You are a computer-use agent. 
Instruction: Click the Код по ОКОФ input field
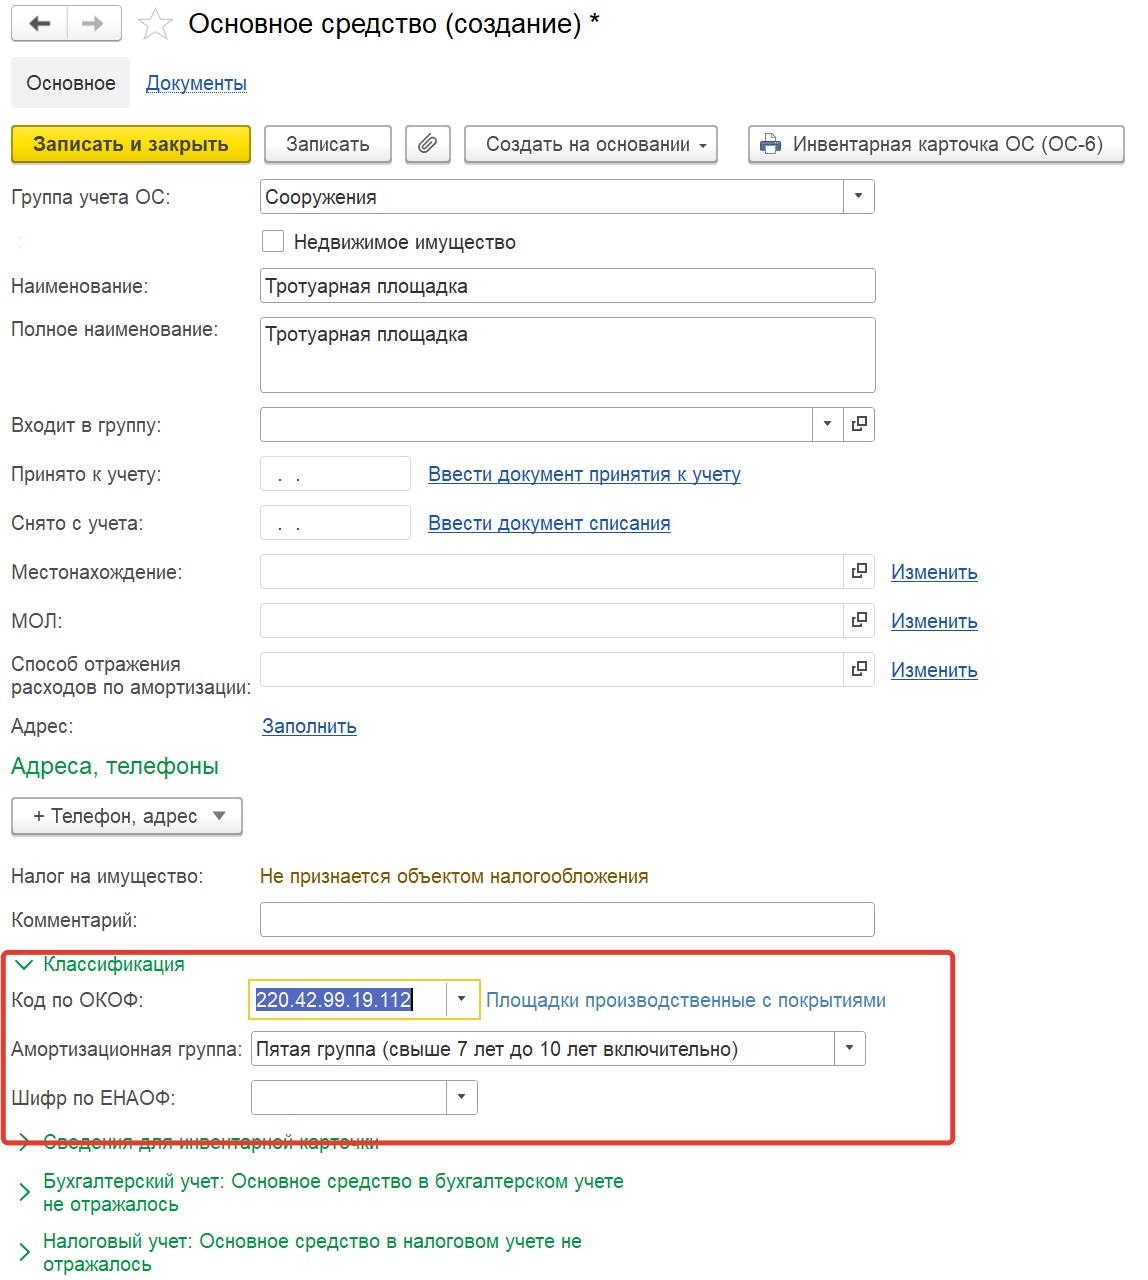pos(348,999)
